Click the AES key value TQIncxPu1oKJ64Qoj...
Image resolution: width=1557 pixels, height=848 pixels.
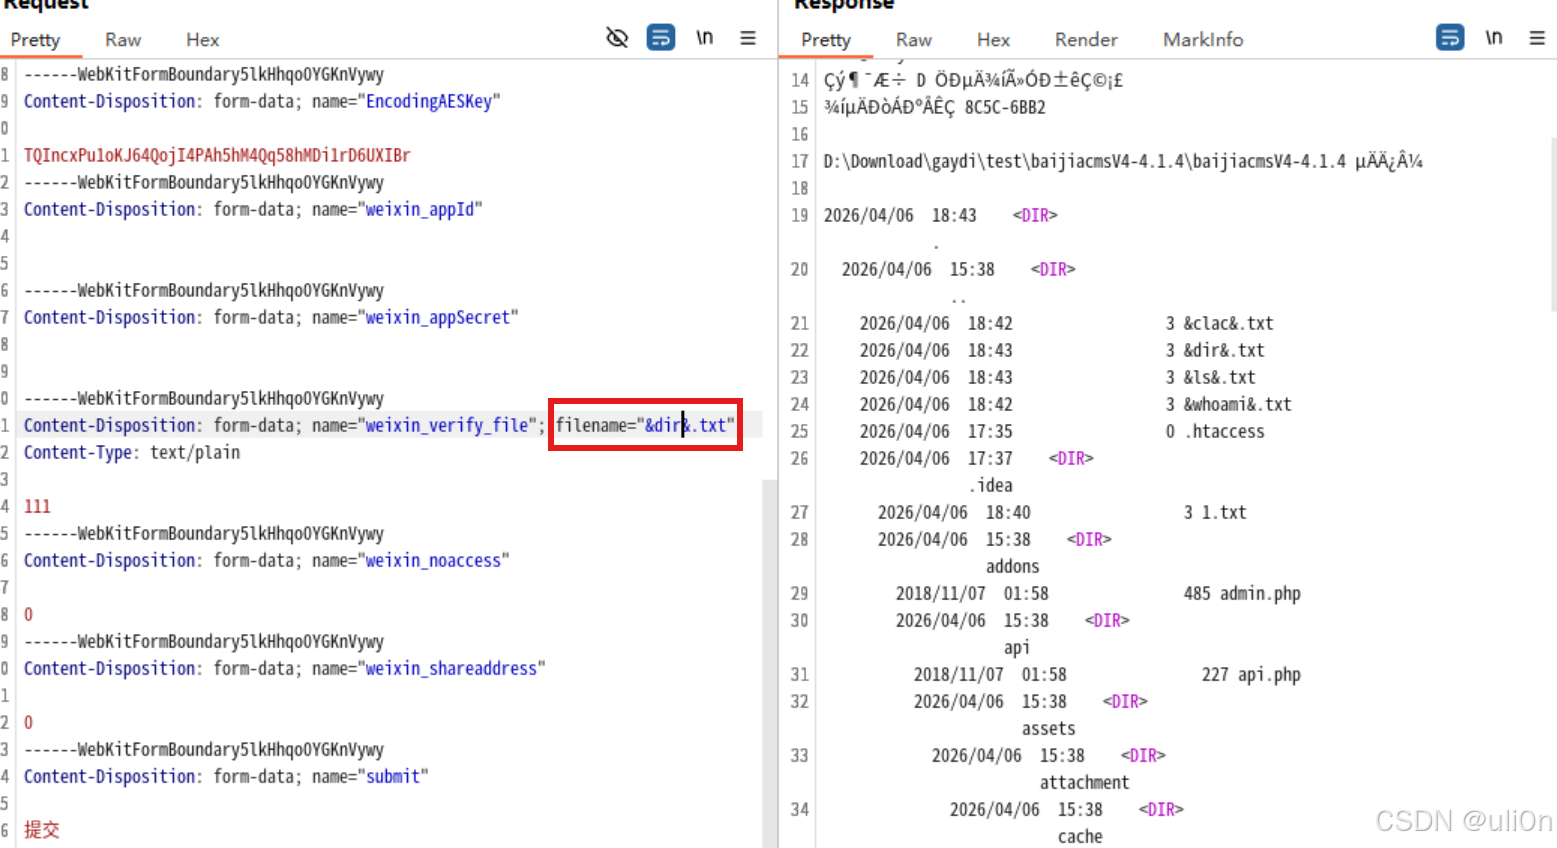[217, 155]
